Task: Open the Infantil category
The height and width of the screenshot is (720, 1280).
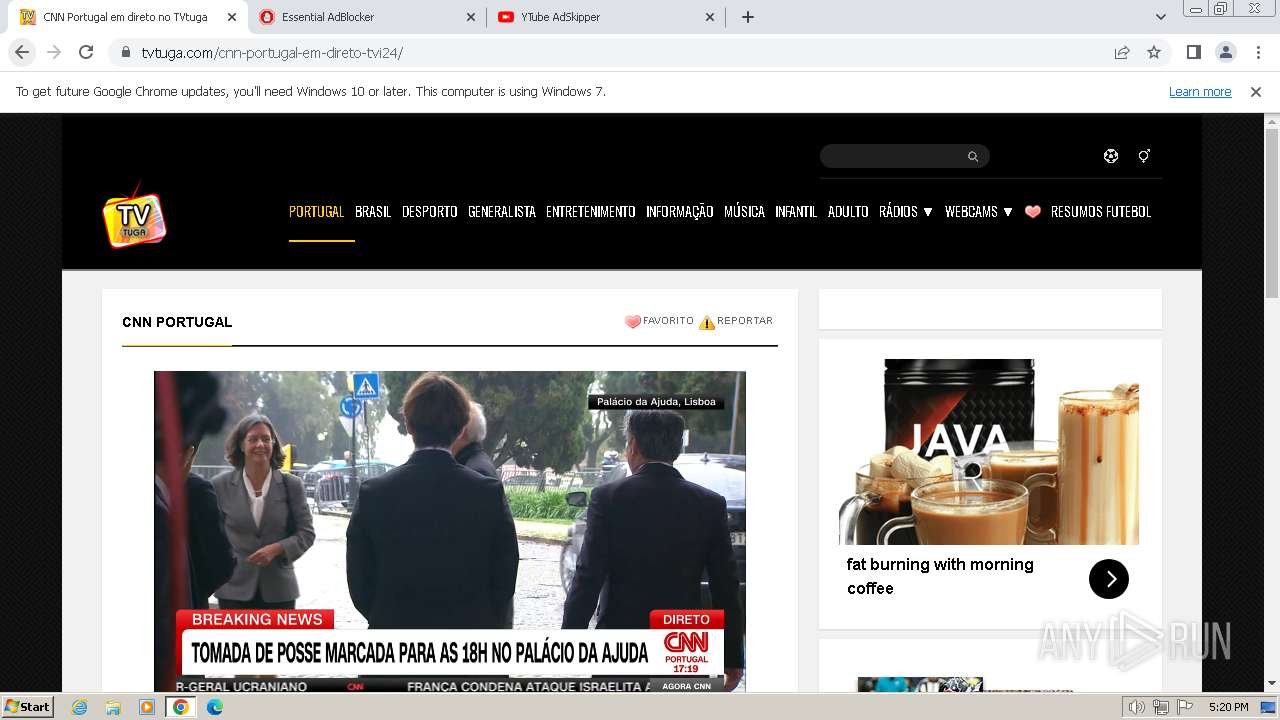Action: [x=796, y=212]
